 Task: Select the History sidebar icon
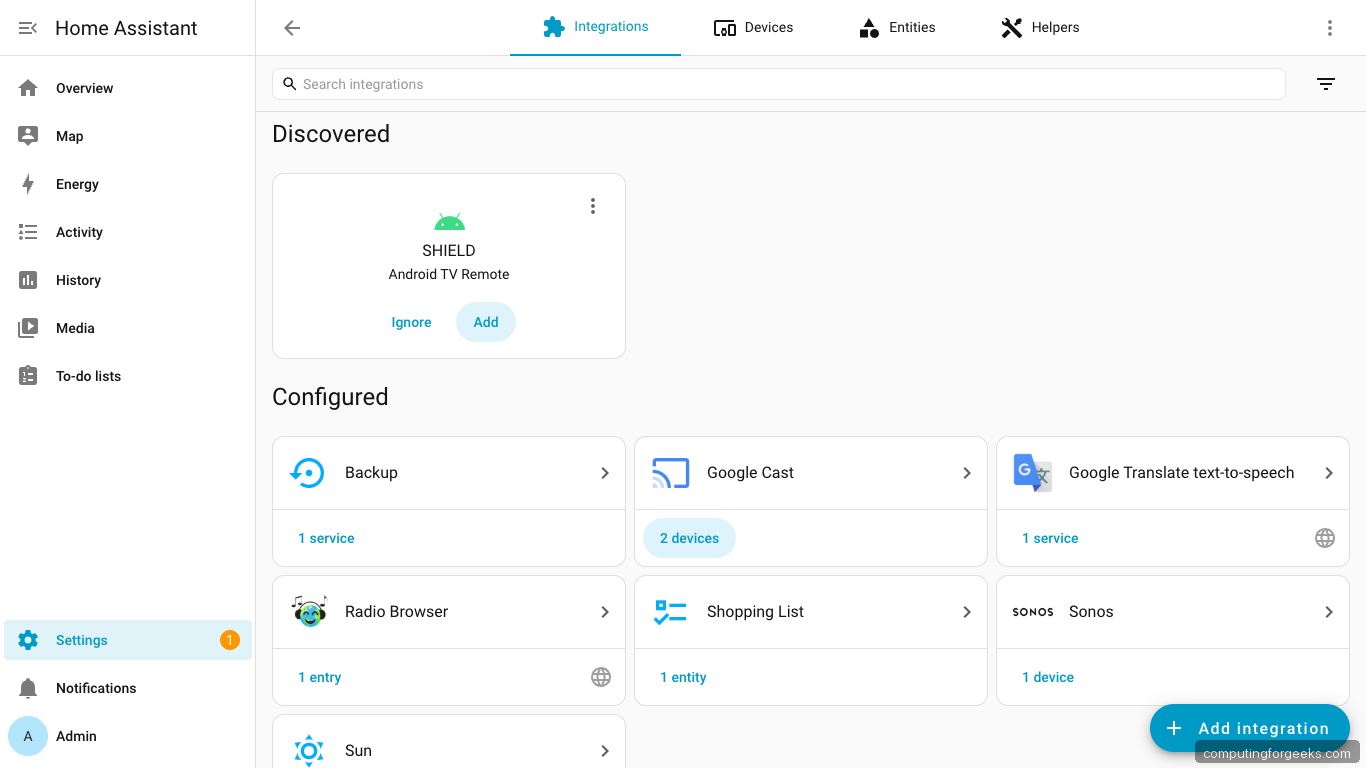pyautogui.click(x=28, y=280)
